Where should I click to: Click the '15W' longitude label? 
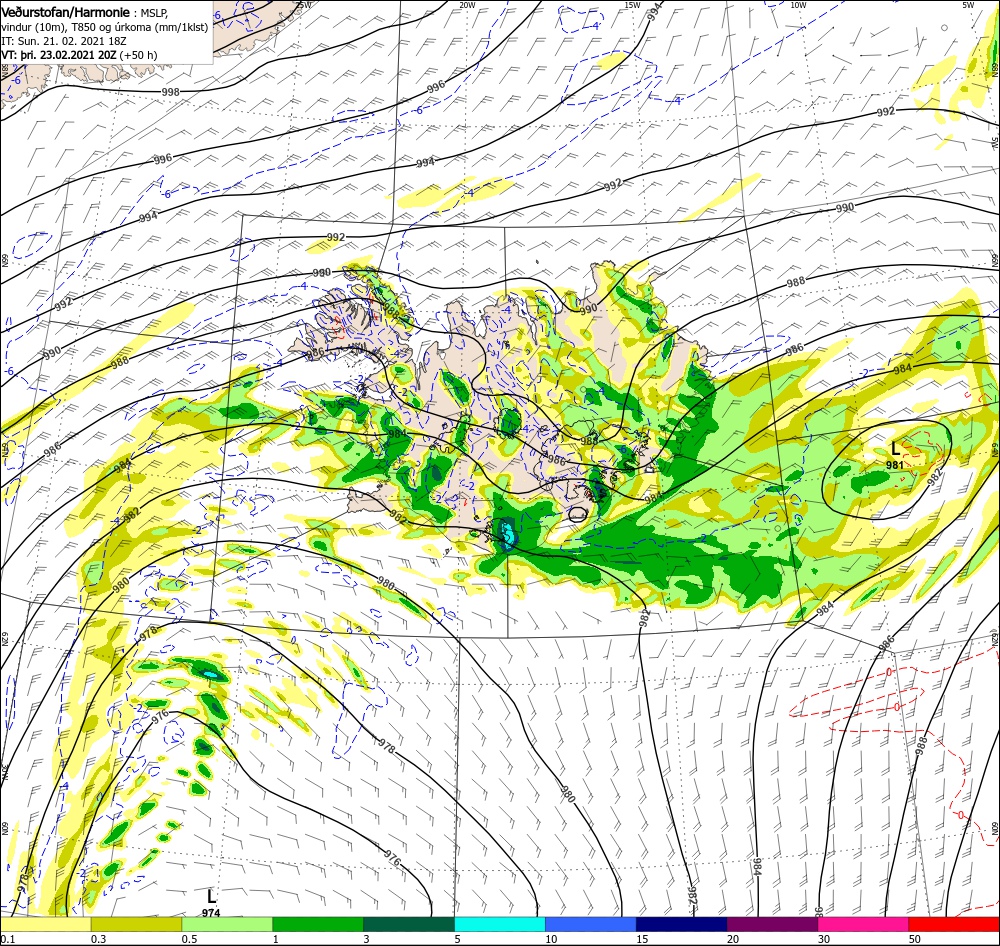(x=632, y=5)
